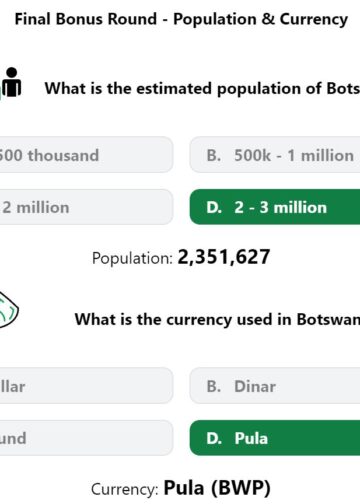Image resolution: width=360 pixels, height=504 pixels.
Task: Click the 'Population:' label text
Action: 132,258
